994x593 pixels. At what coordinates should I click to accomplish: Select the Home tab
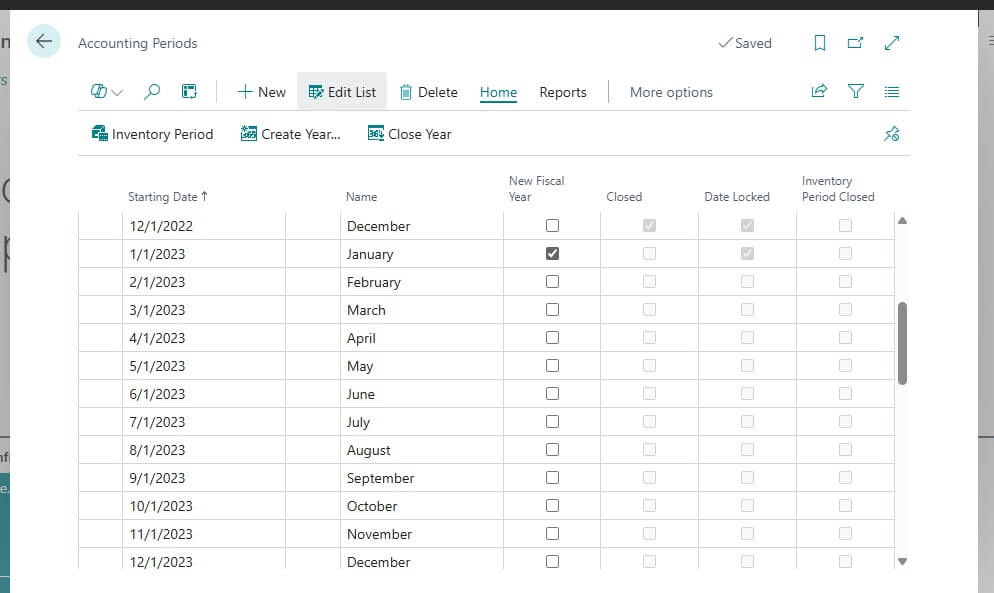tap(498, 92)
